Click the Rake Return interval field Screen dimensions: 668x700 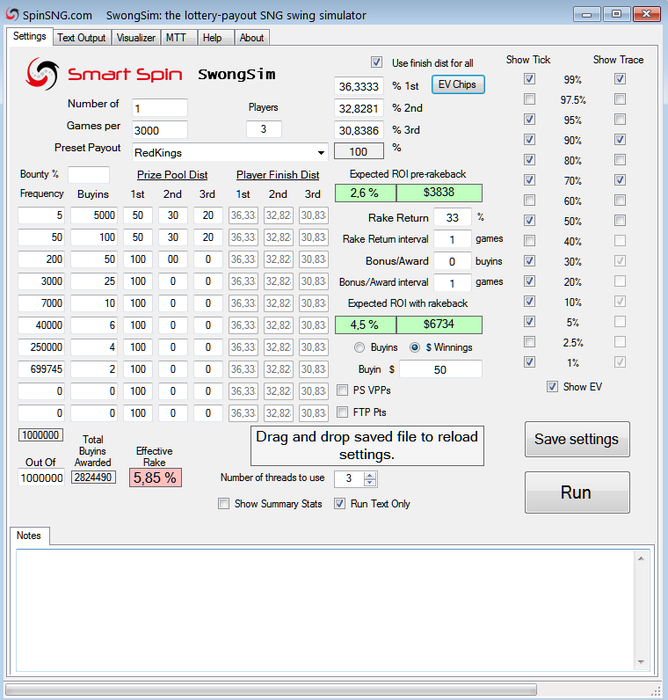(452, 239)
